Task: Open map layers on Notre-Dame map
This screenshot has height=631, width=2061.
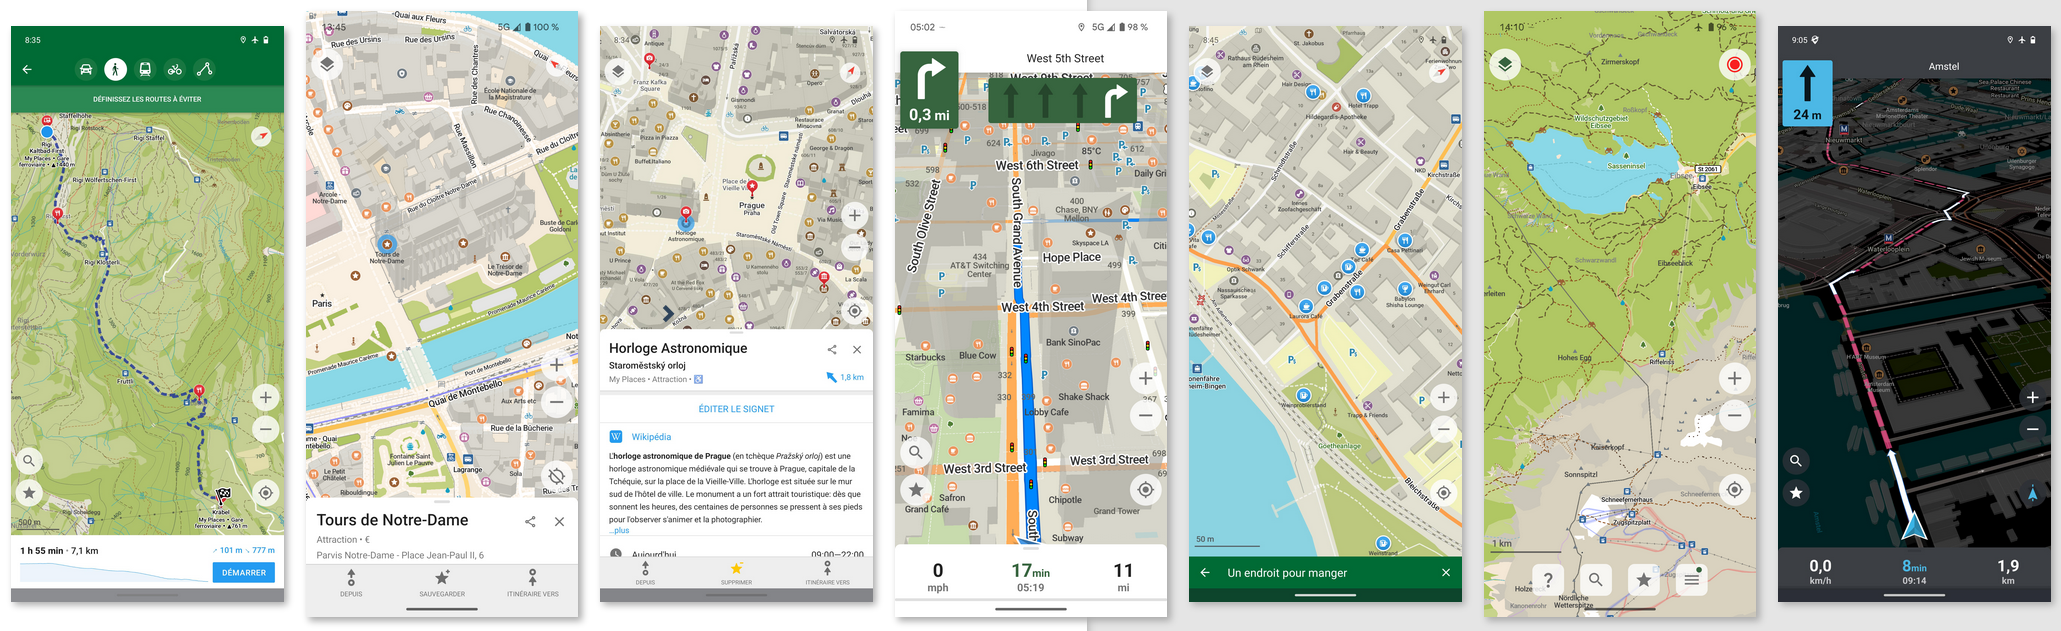Action: click(327, 65)
